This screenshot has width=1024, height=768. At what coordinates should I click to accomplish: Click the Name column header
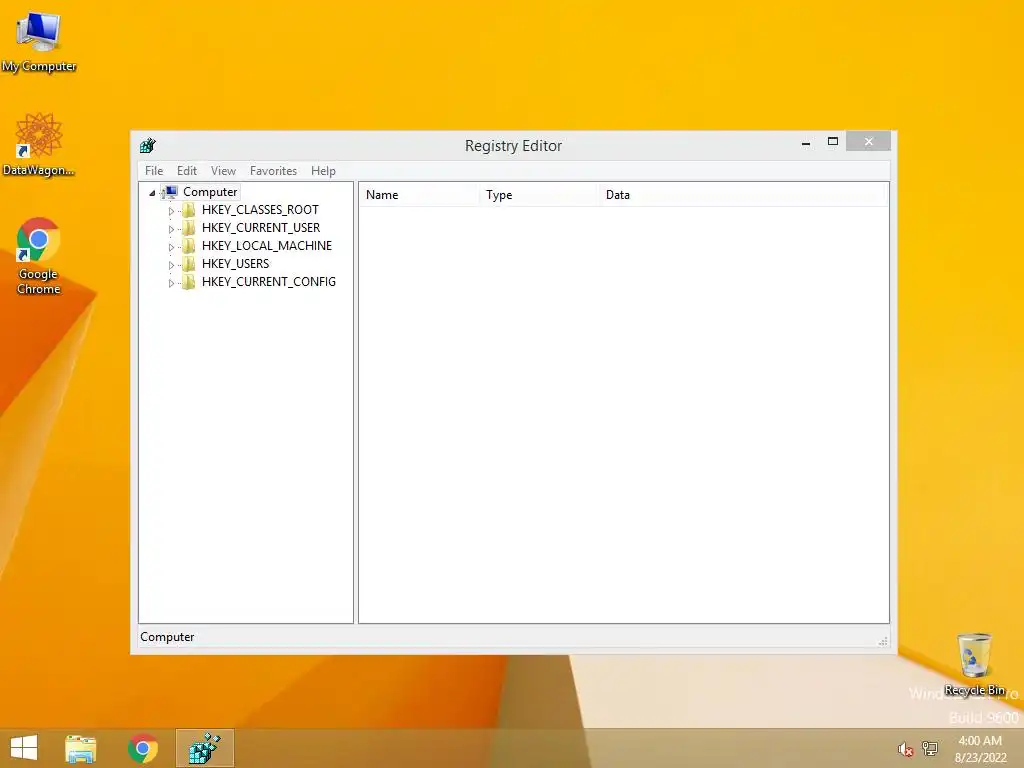click(x=418, y=195)
